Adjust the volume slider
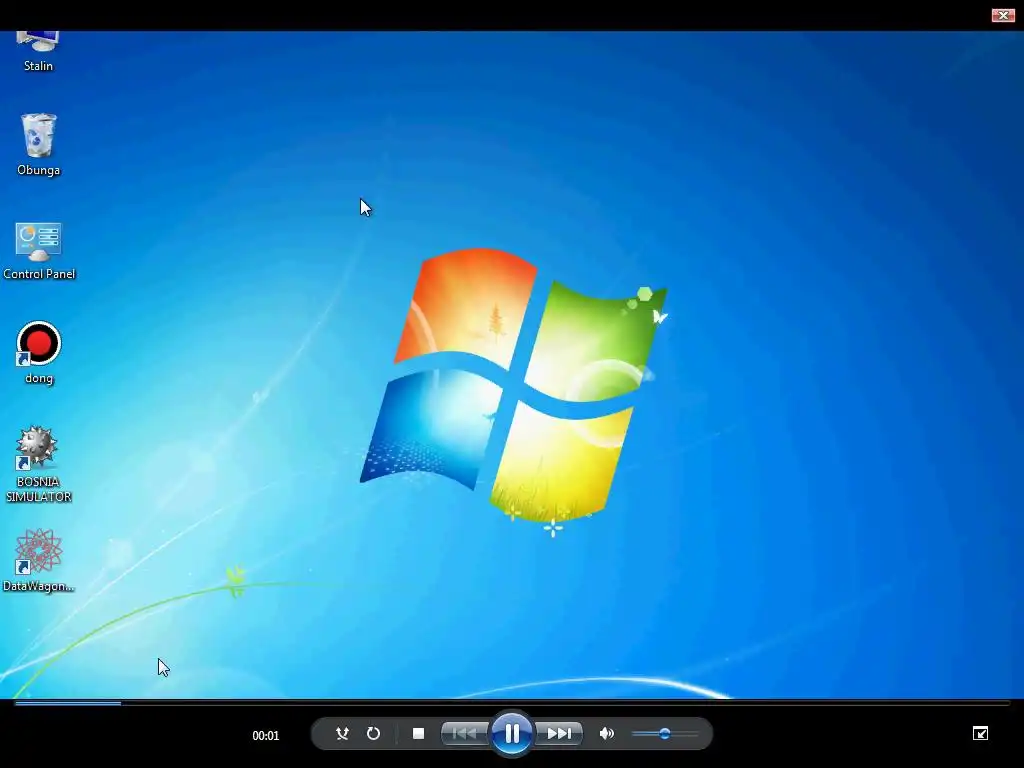 coord(665,734)
